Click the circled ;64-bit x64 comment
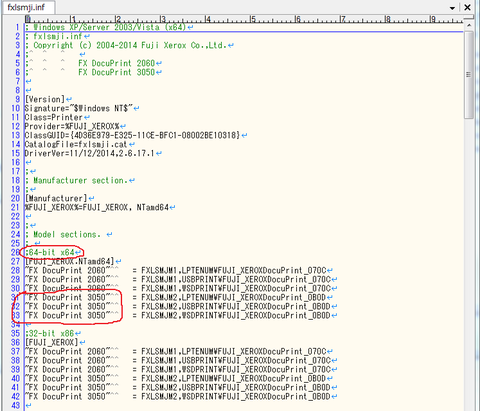Image resolution: width=480 pixels, height=411 pixels. click(x=50, y=252)
